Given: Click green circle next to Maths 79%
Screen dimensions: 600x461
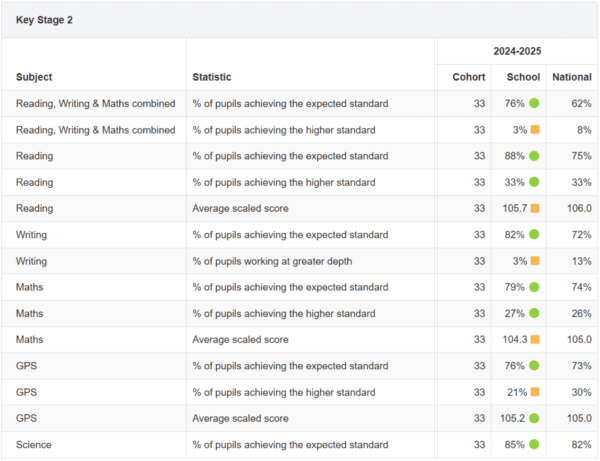Looking at the screenshot, I should point(535,288).
